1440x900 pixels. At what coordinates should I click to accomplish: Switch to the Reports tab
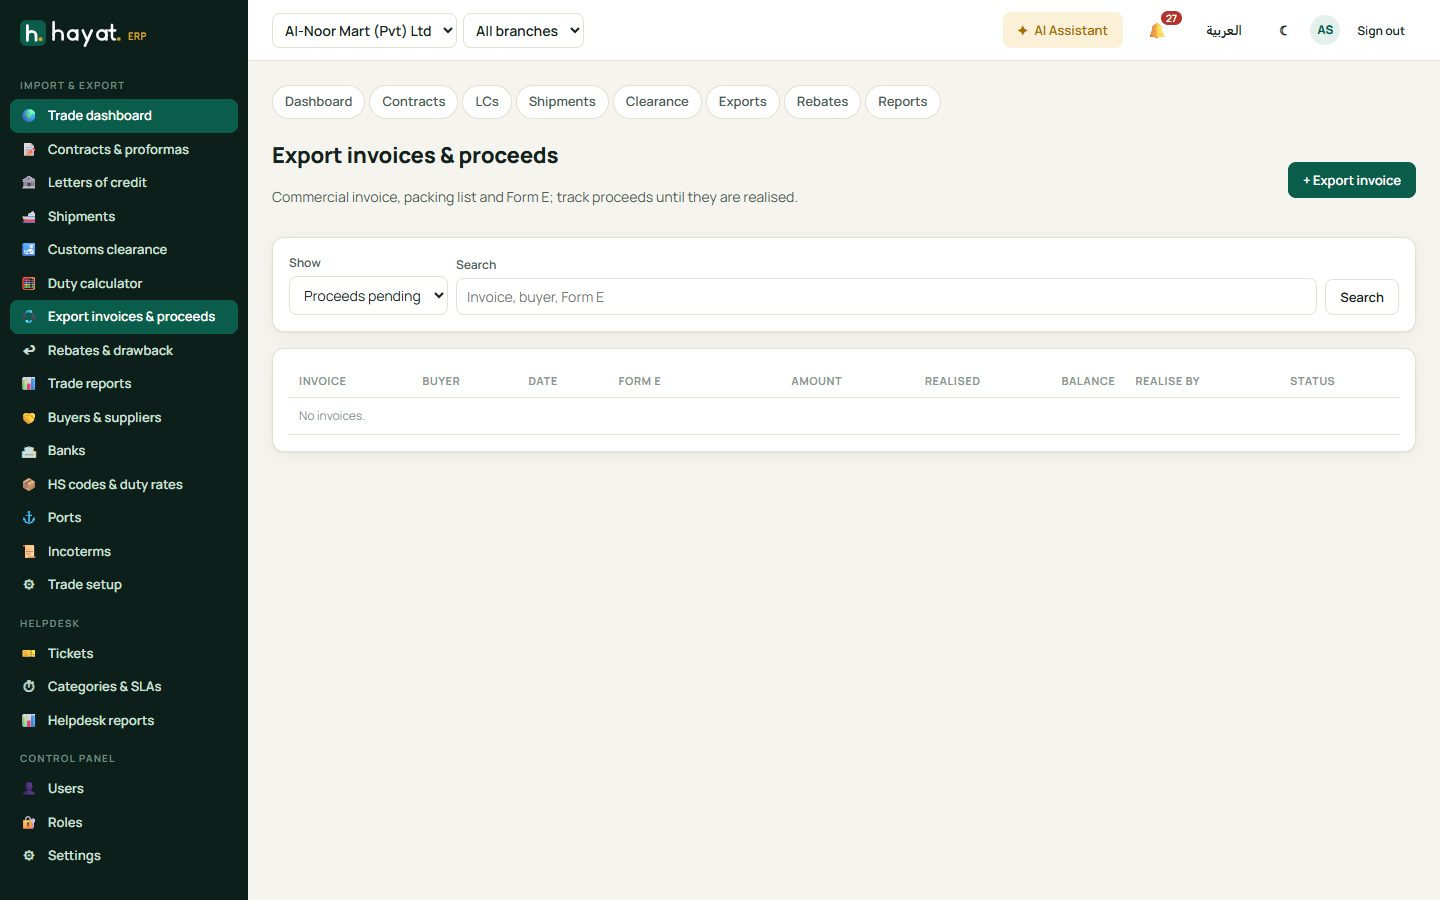click(x=903, y=102)
